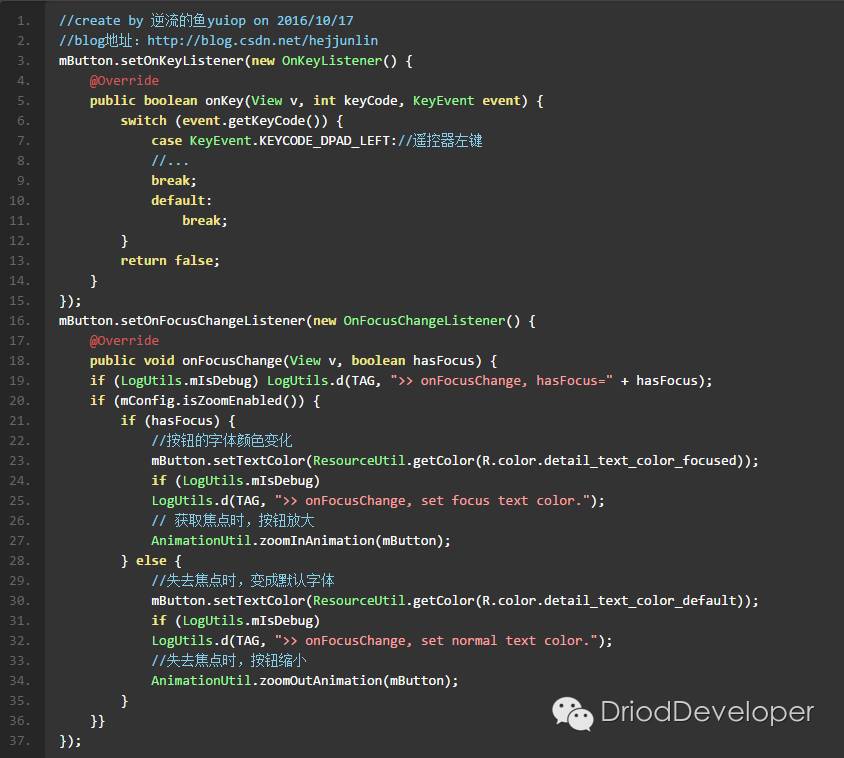Click 'OnFocusChangeListener' class name after new
Image resolution: width=844 pixels, height=758 pixels.
coord(424,321)
